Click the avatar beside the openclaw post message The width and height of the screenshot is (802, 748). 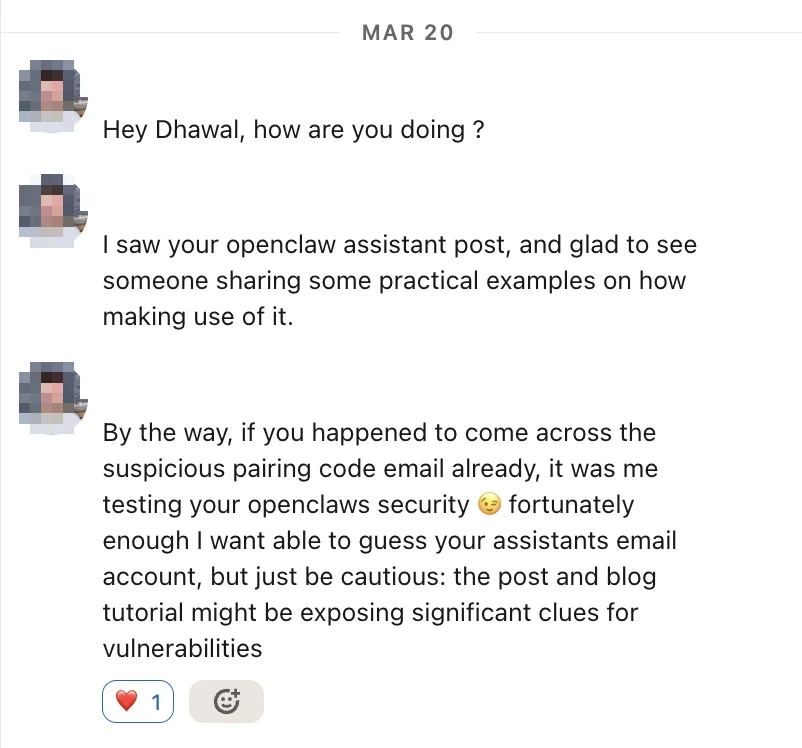[52, 207]
